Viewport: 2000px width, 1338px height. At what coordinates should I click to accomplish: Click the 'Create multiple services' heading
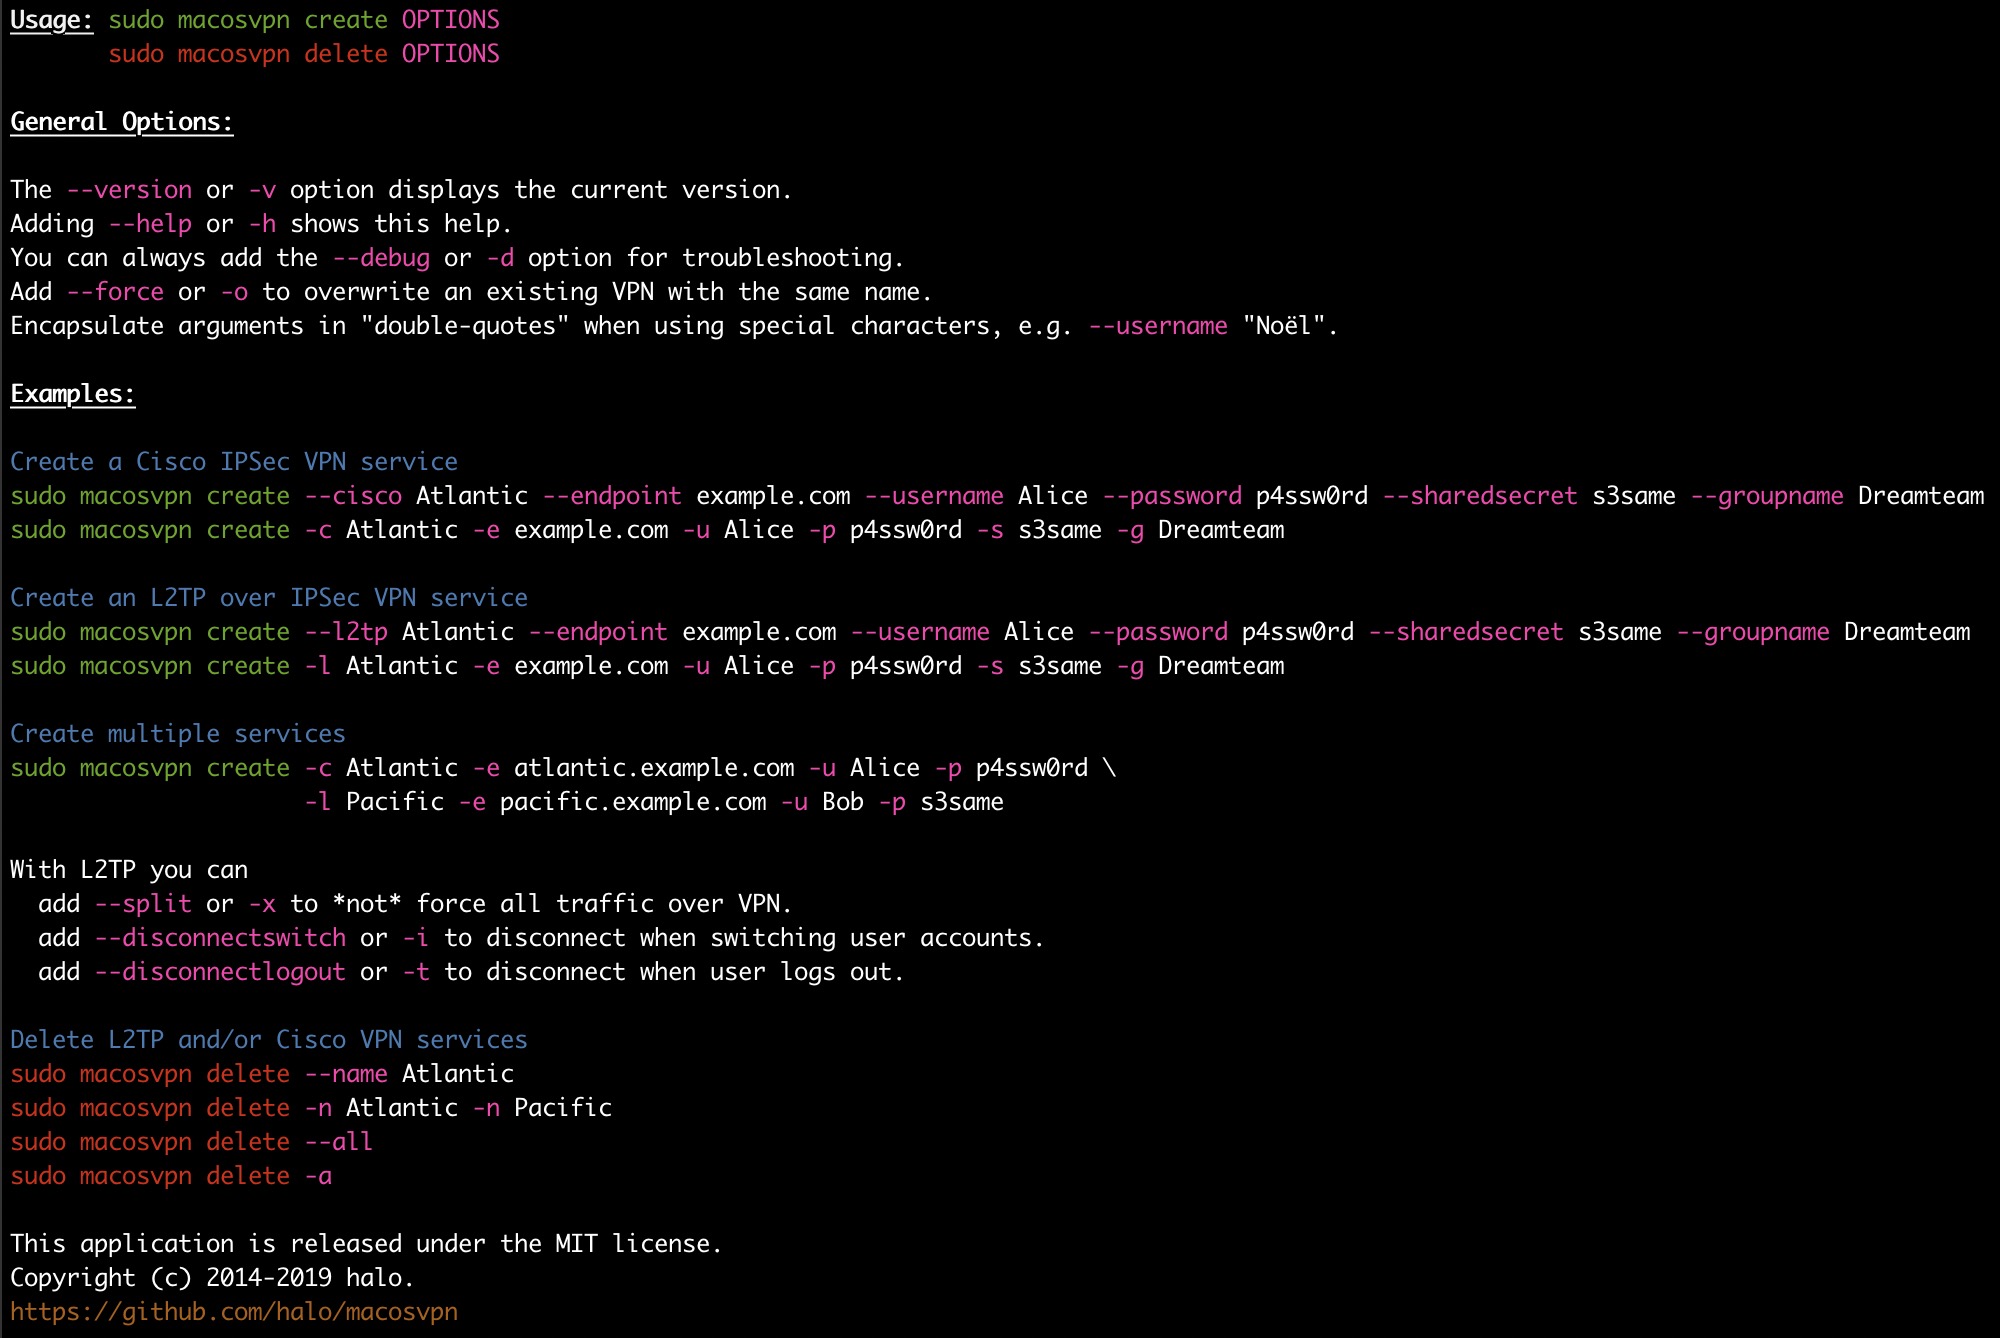[x=178, y=734]
